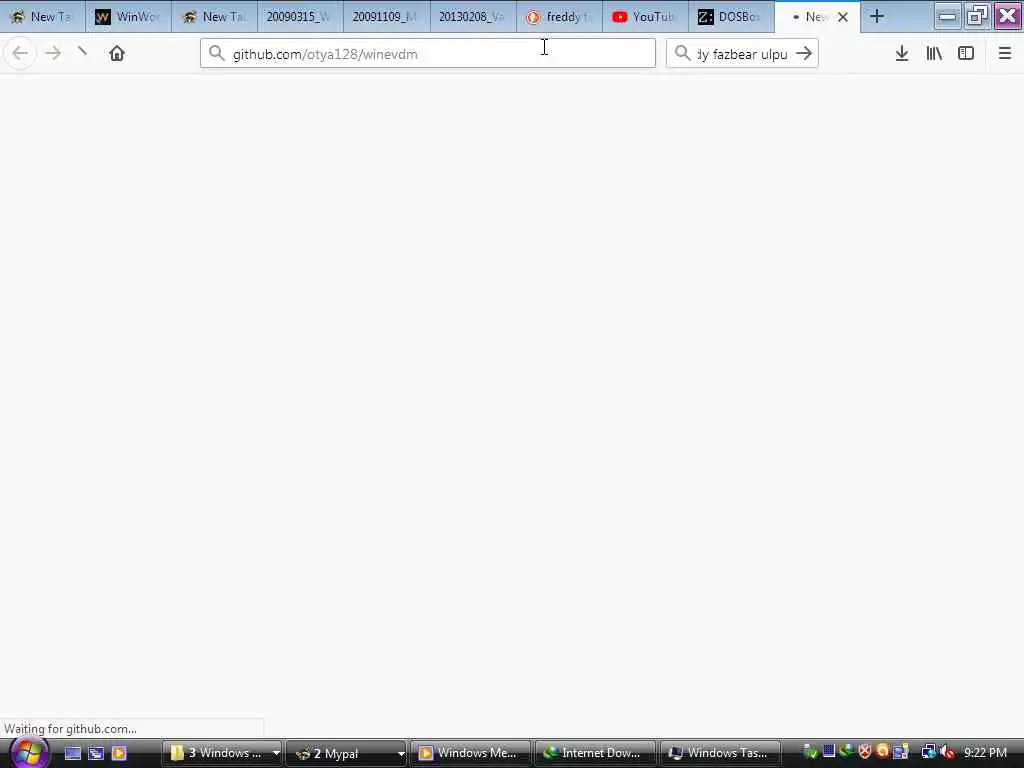Switch to the 20130208_ tab
The width and height of the screenshot is (1024, 768).
click(x=472, y=17)
